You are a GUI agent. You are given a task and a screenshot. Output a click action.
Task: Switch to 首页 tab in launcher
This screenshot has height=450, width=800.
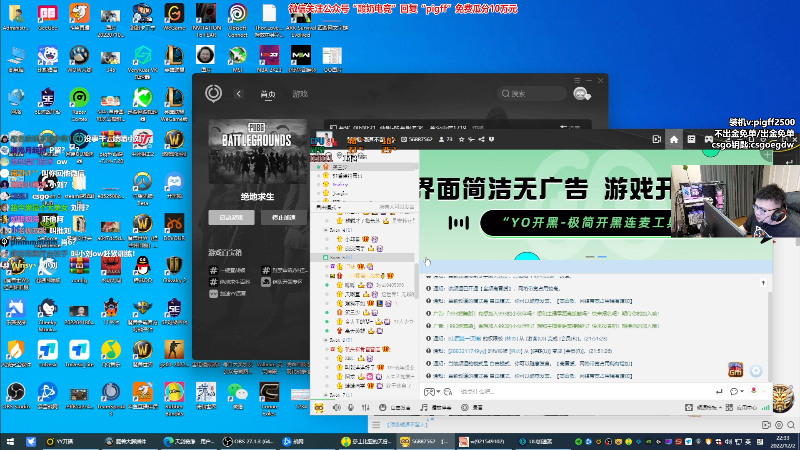[268, 94]
